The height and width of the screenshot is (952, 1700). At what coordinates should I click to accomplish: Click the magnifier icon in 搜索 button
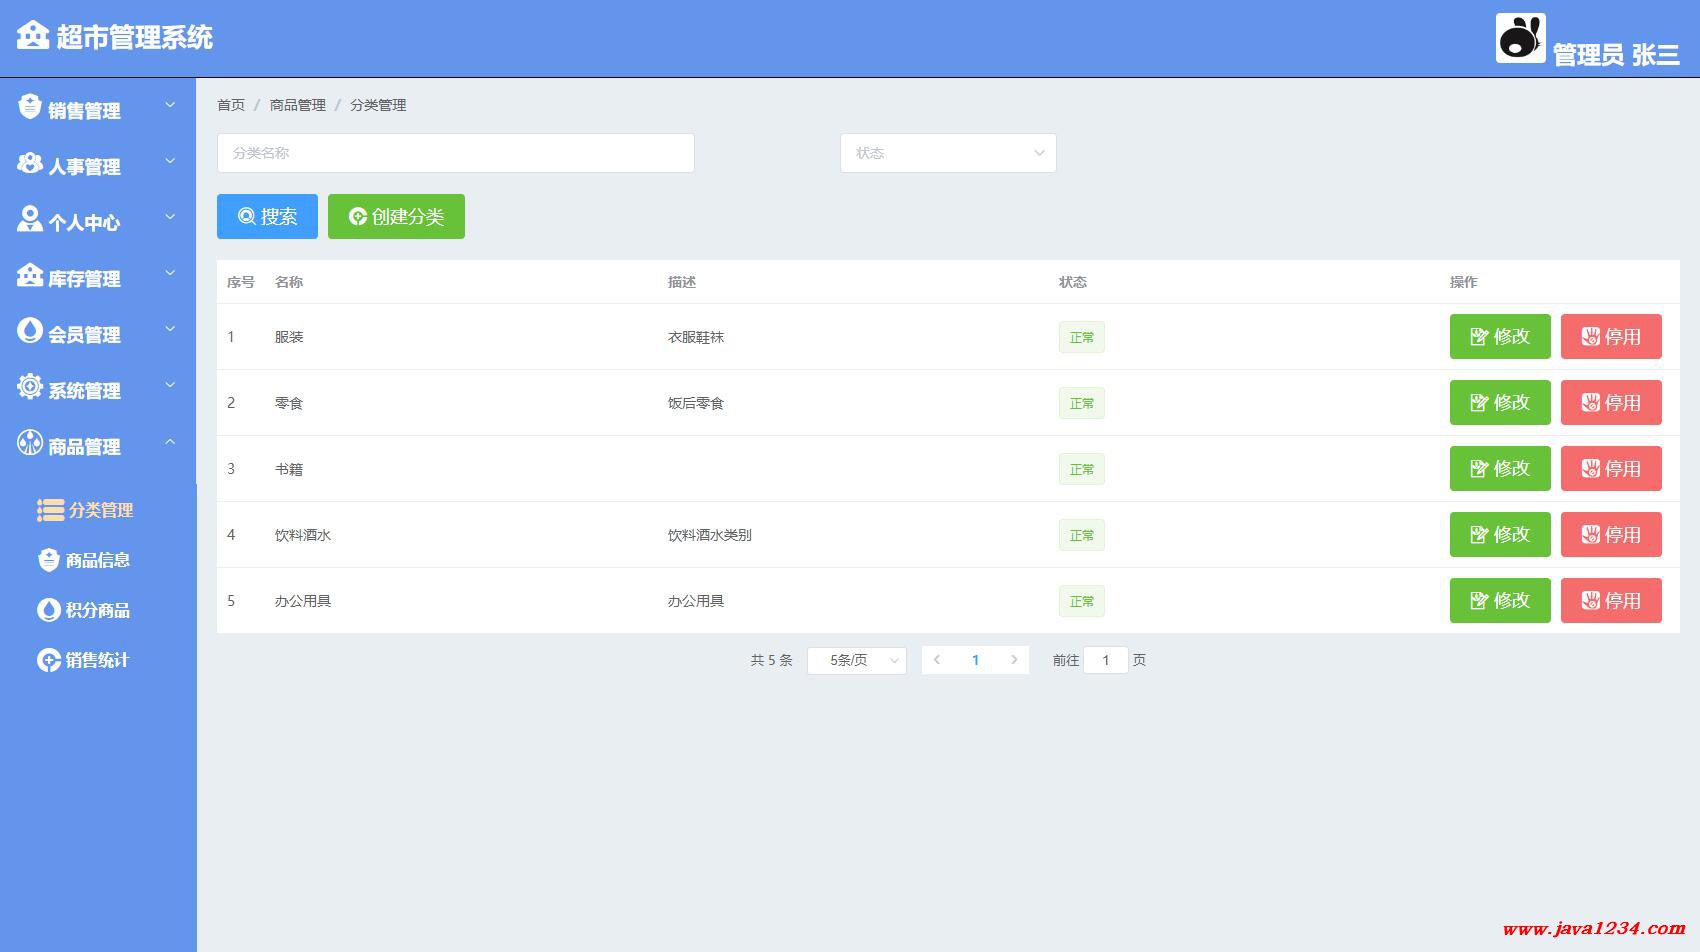click(246, 216)
